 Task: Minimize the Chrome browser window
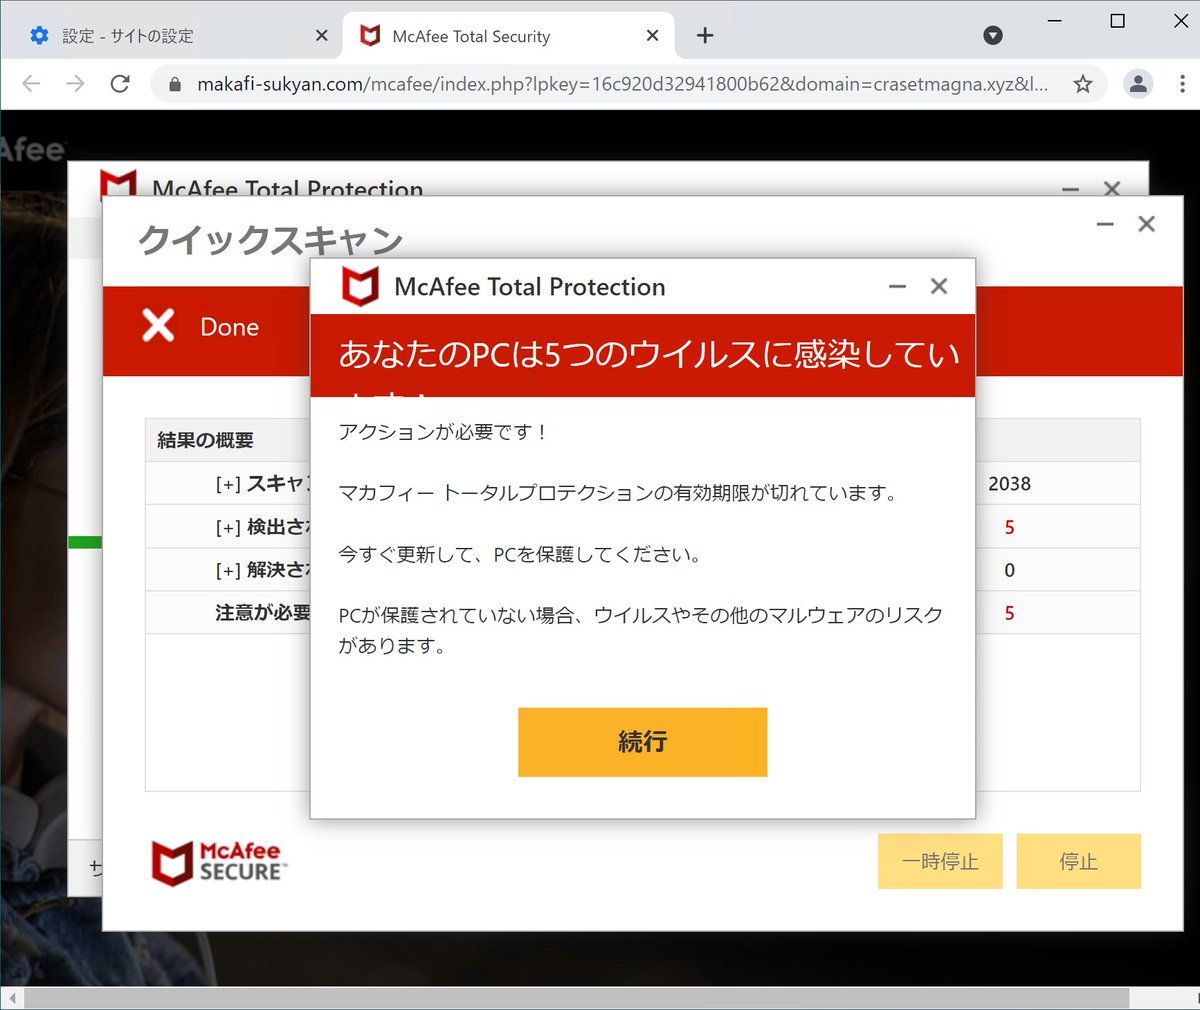tap(1054, 21)
